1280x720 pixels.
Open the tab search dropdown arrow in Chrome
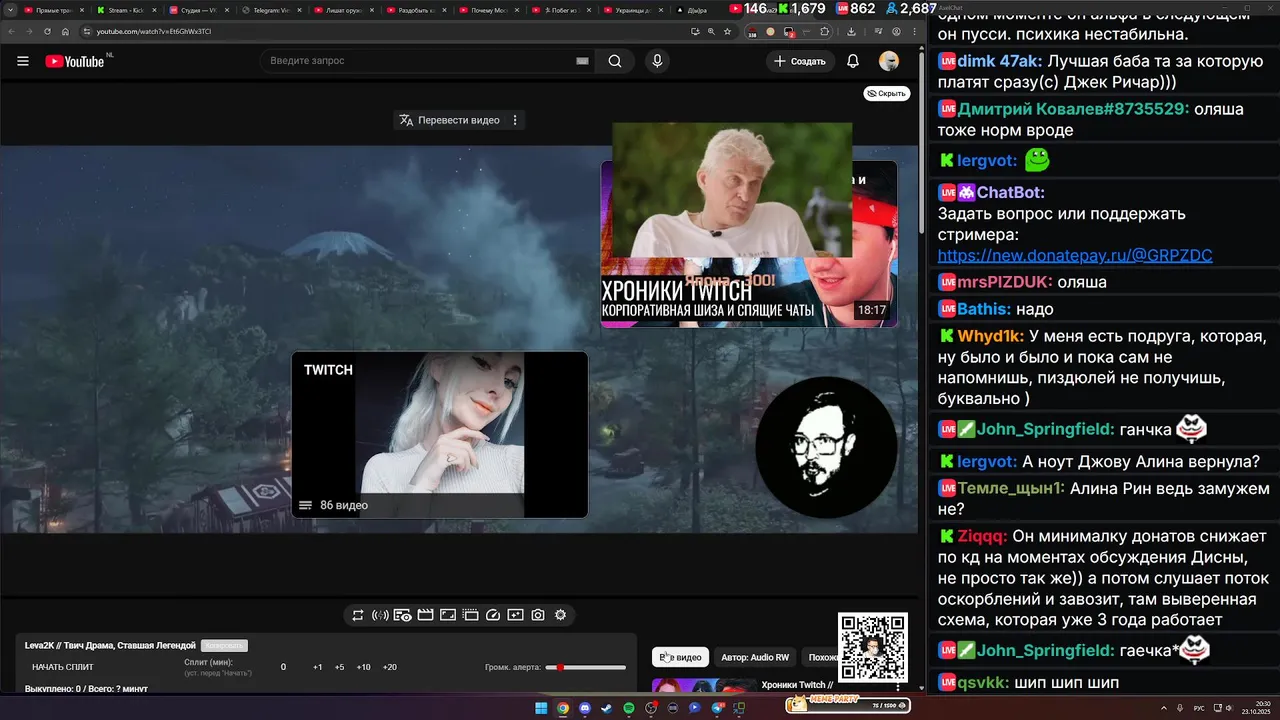tap(10, 10)
